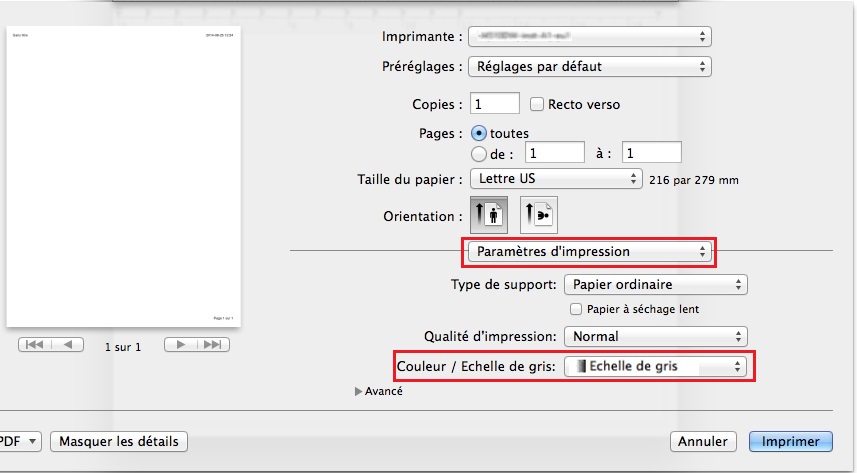
Task: Click the '216 par 279 mm' size text
Action: (694, 180)
